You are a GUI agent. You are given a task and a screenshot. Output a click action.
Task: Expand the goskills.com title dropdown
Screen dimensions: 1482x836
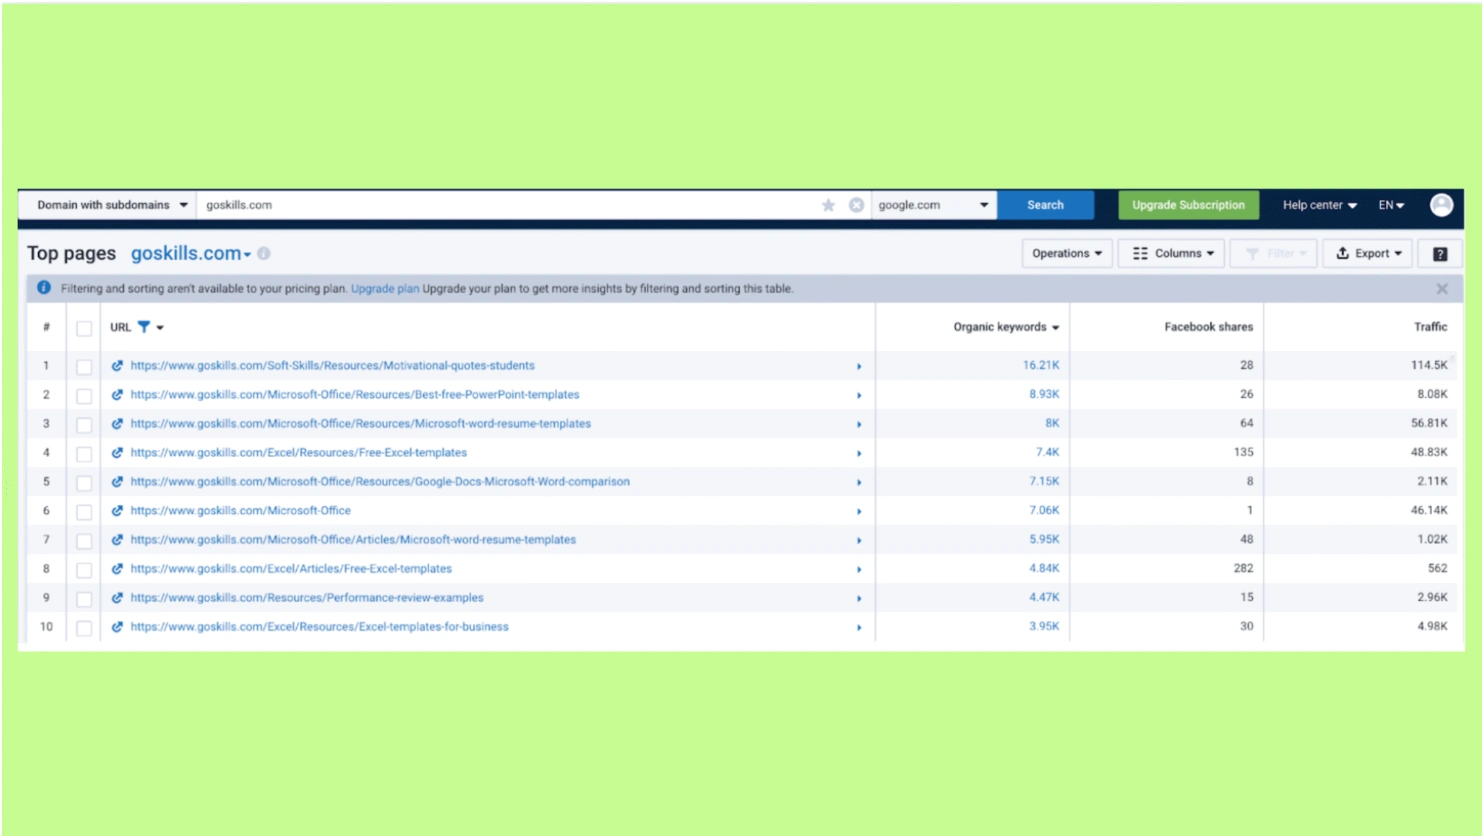click(191, 254)
